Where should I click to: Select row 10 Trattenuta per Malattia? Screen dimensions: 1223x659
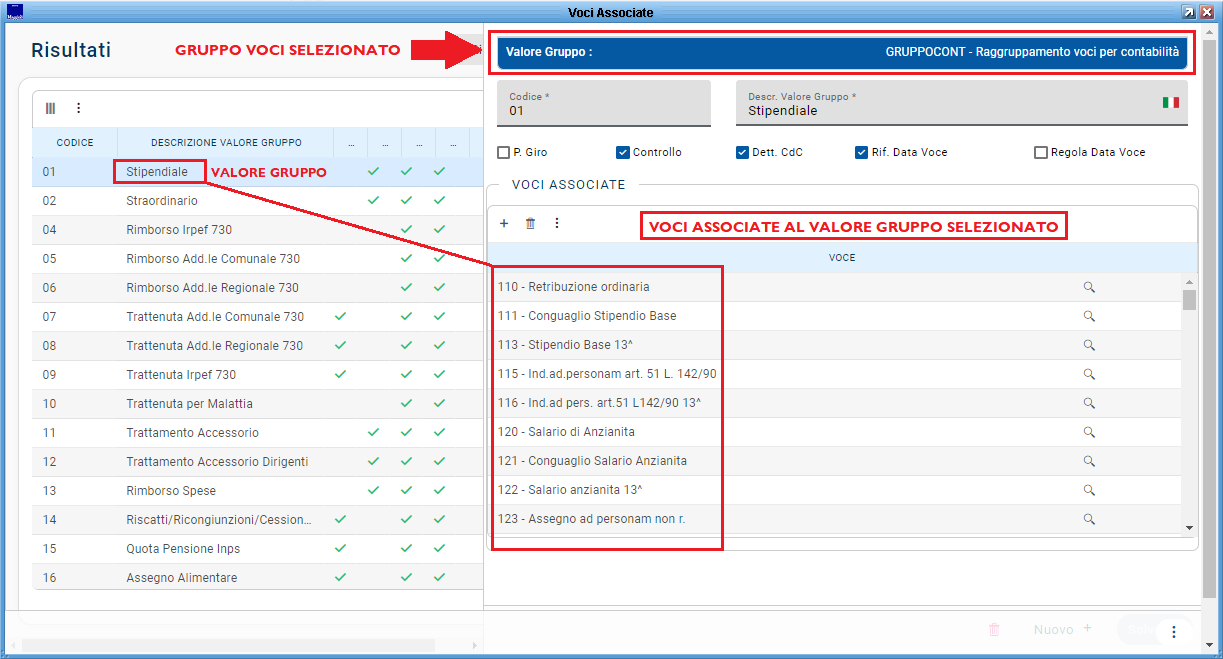tap(257, 404)
